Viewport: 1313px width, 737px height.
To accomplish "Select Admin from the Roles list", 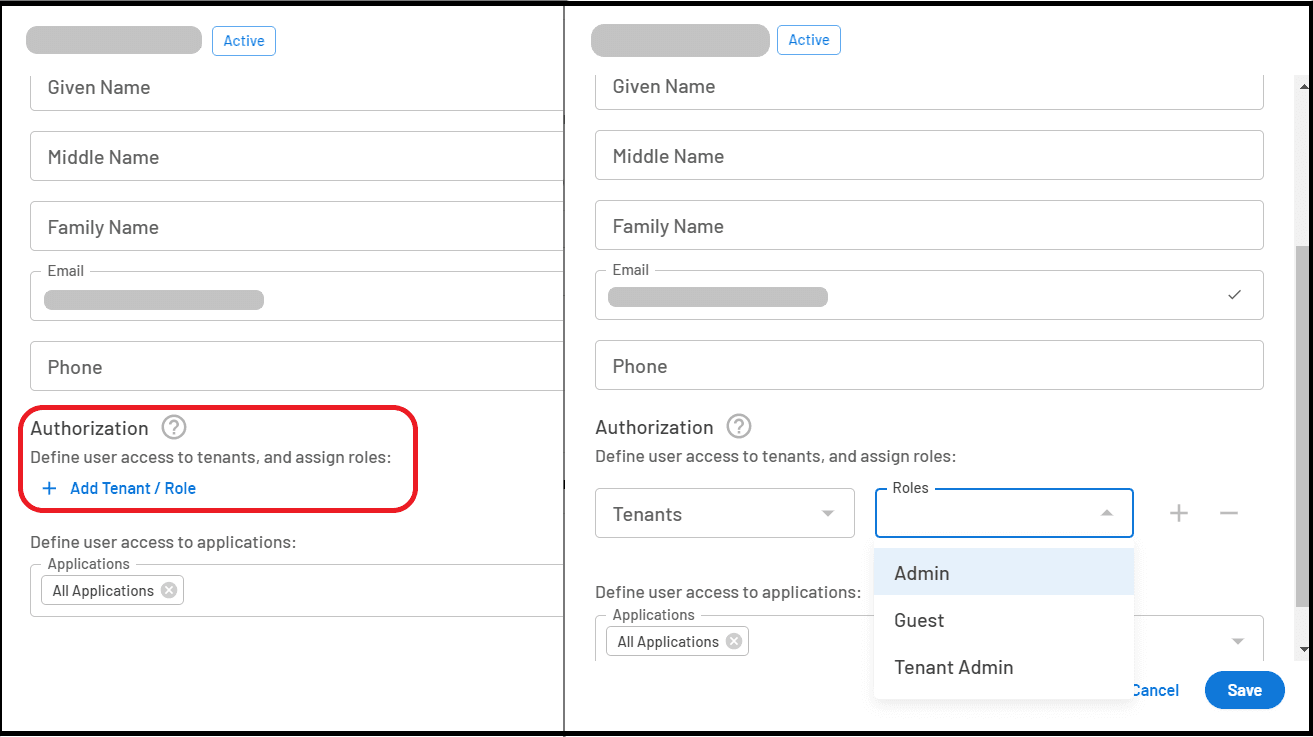I will [x=921, y=573].
